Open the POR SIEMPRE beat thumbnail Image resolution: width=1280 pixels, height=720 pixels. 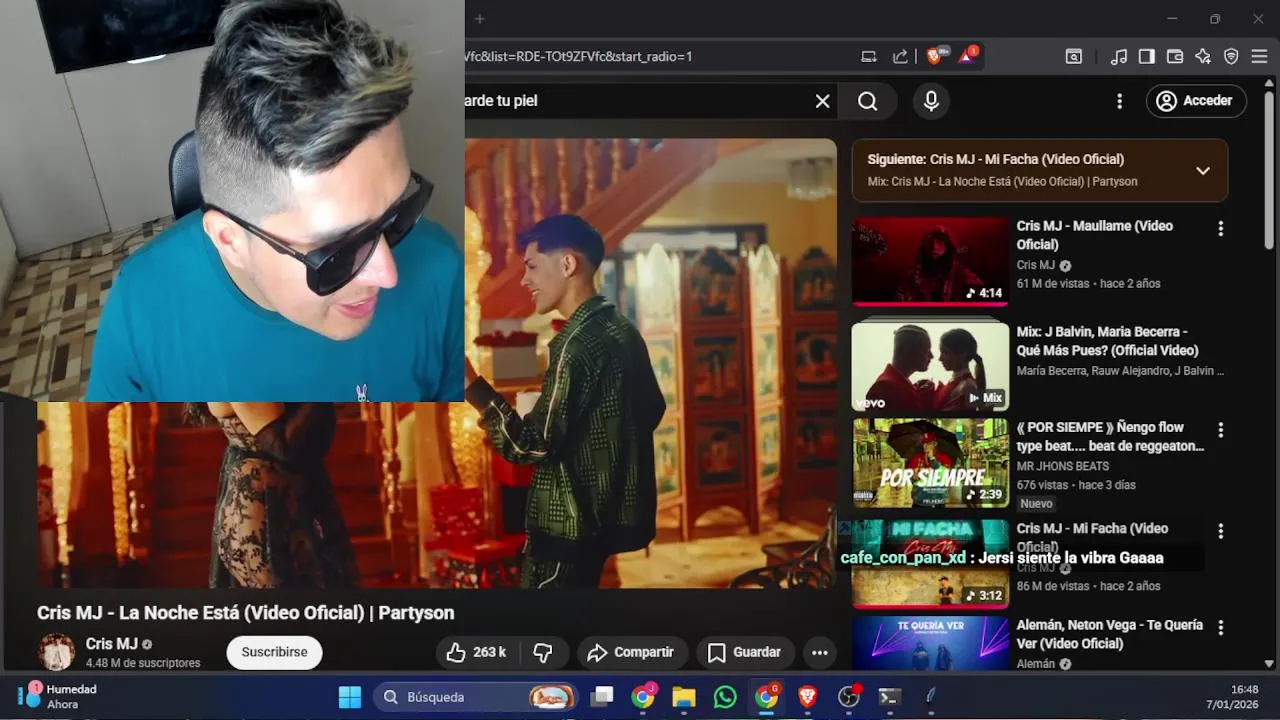930,463
